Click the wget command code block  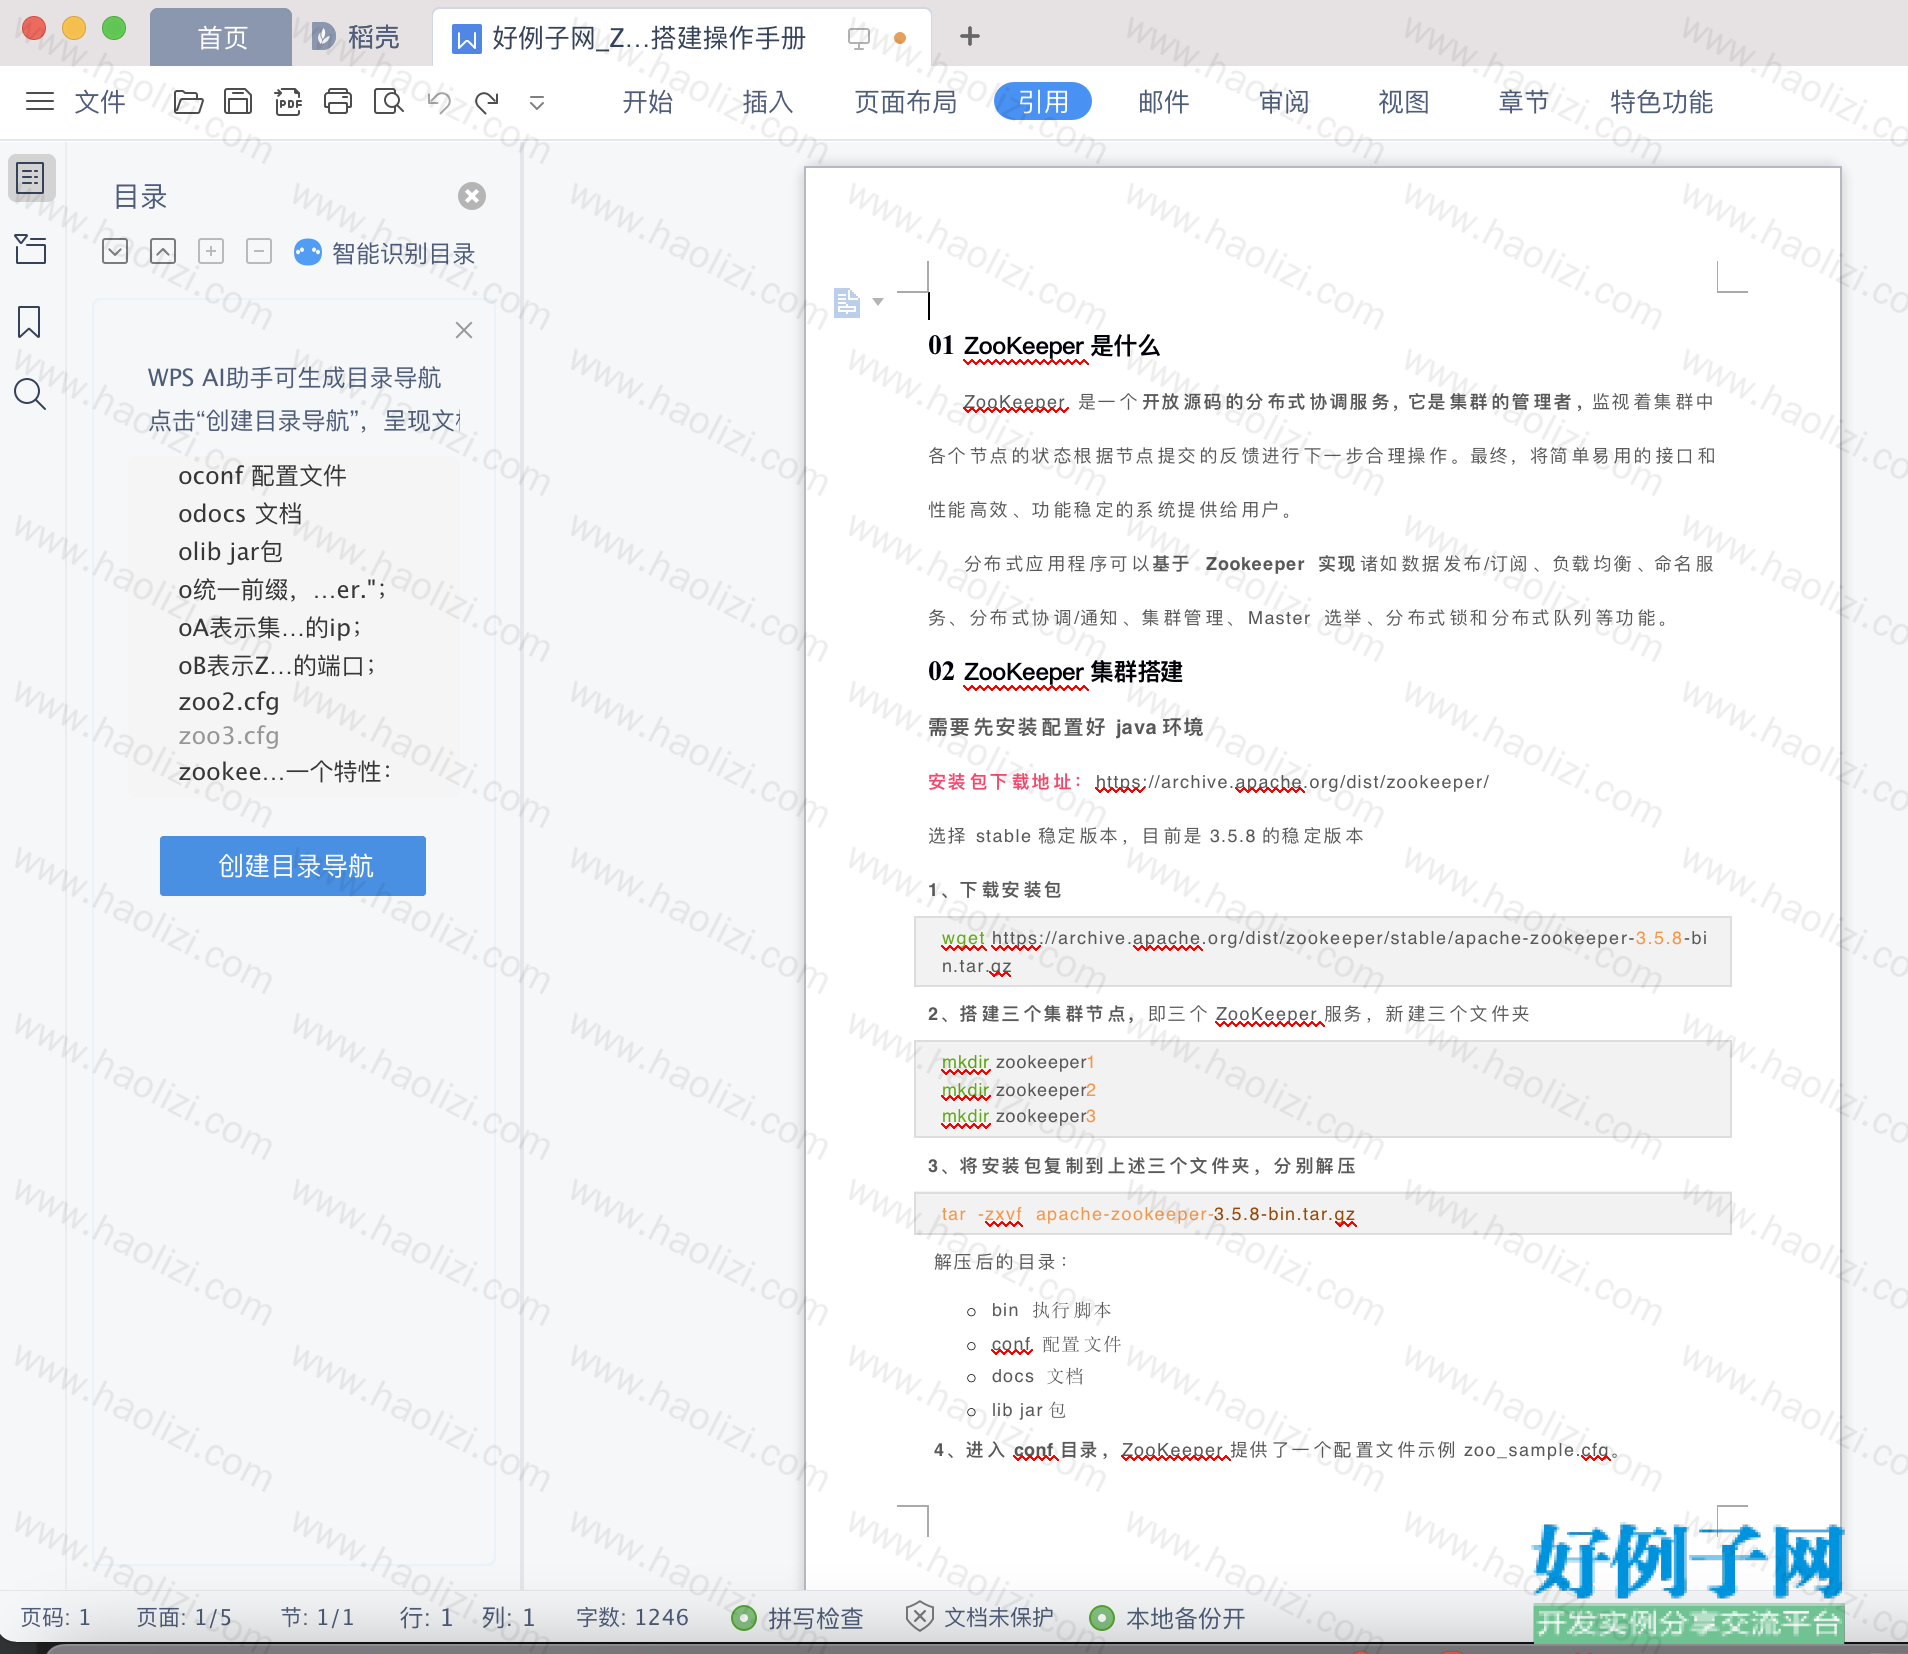[1322, 952]
